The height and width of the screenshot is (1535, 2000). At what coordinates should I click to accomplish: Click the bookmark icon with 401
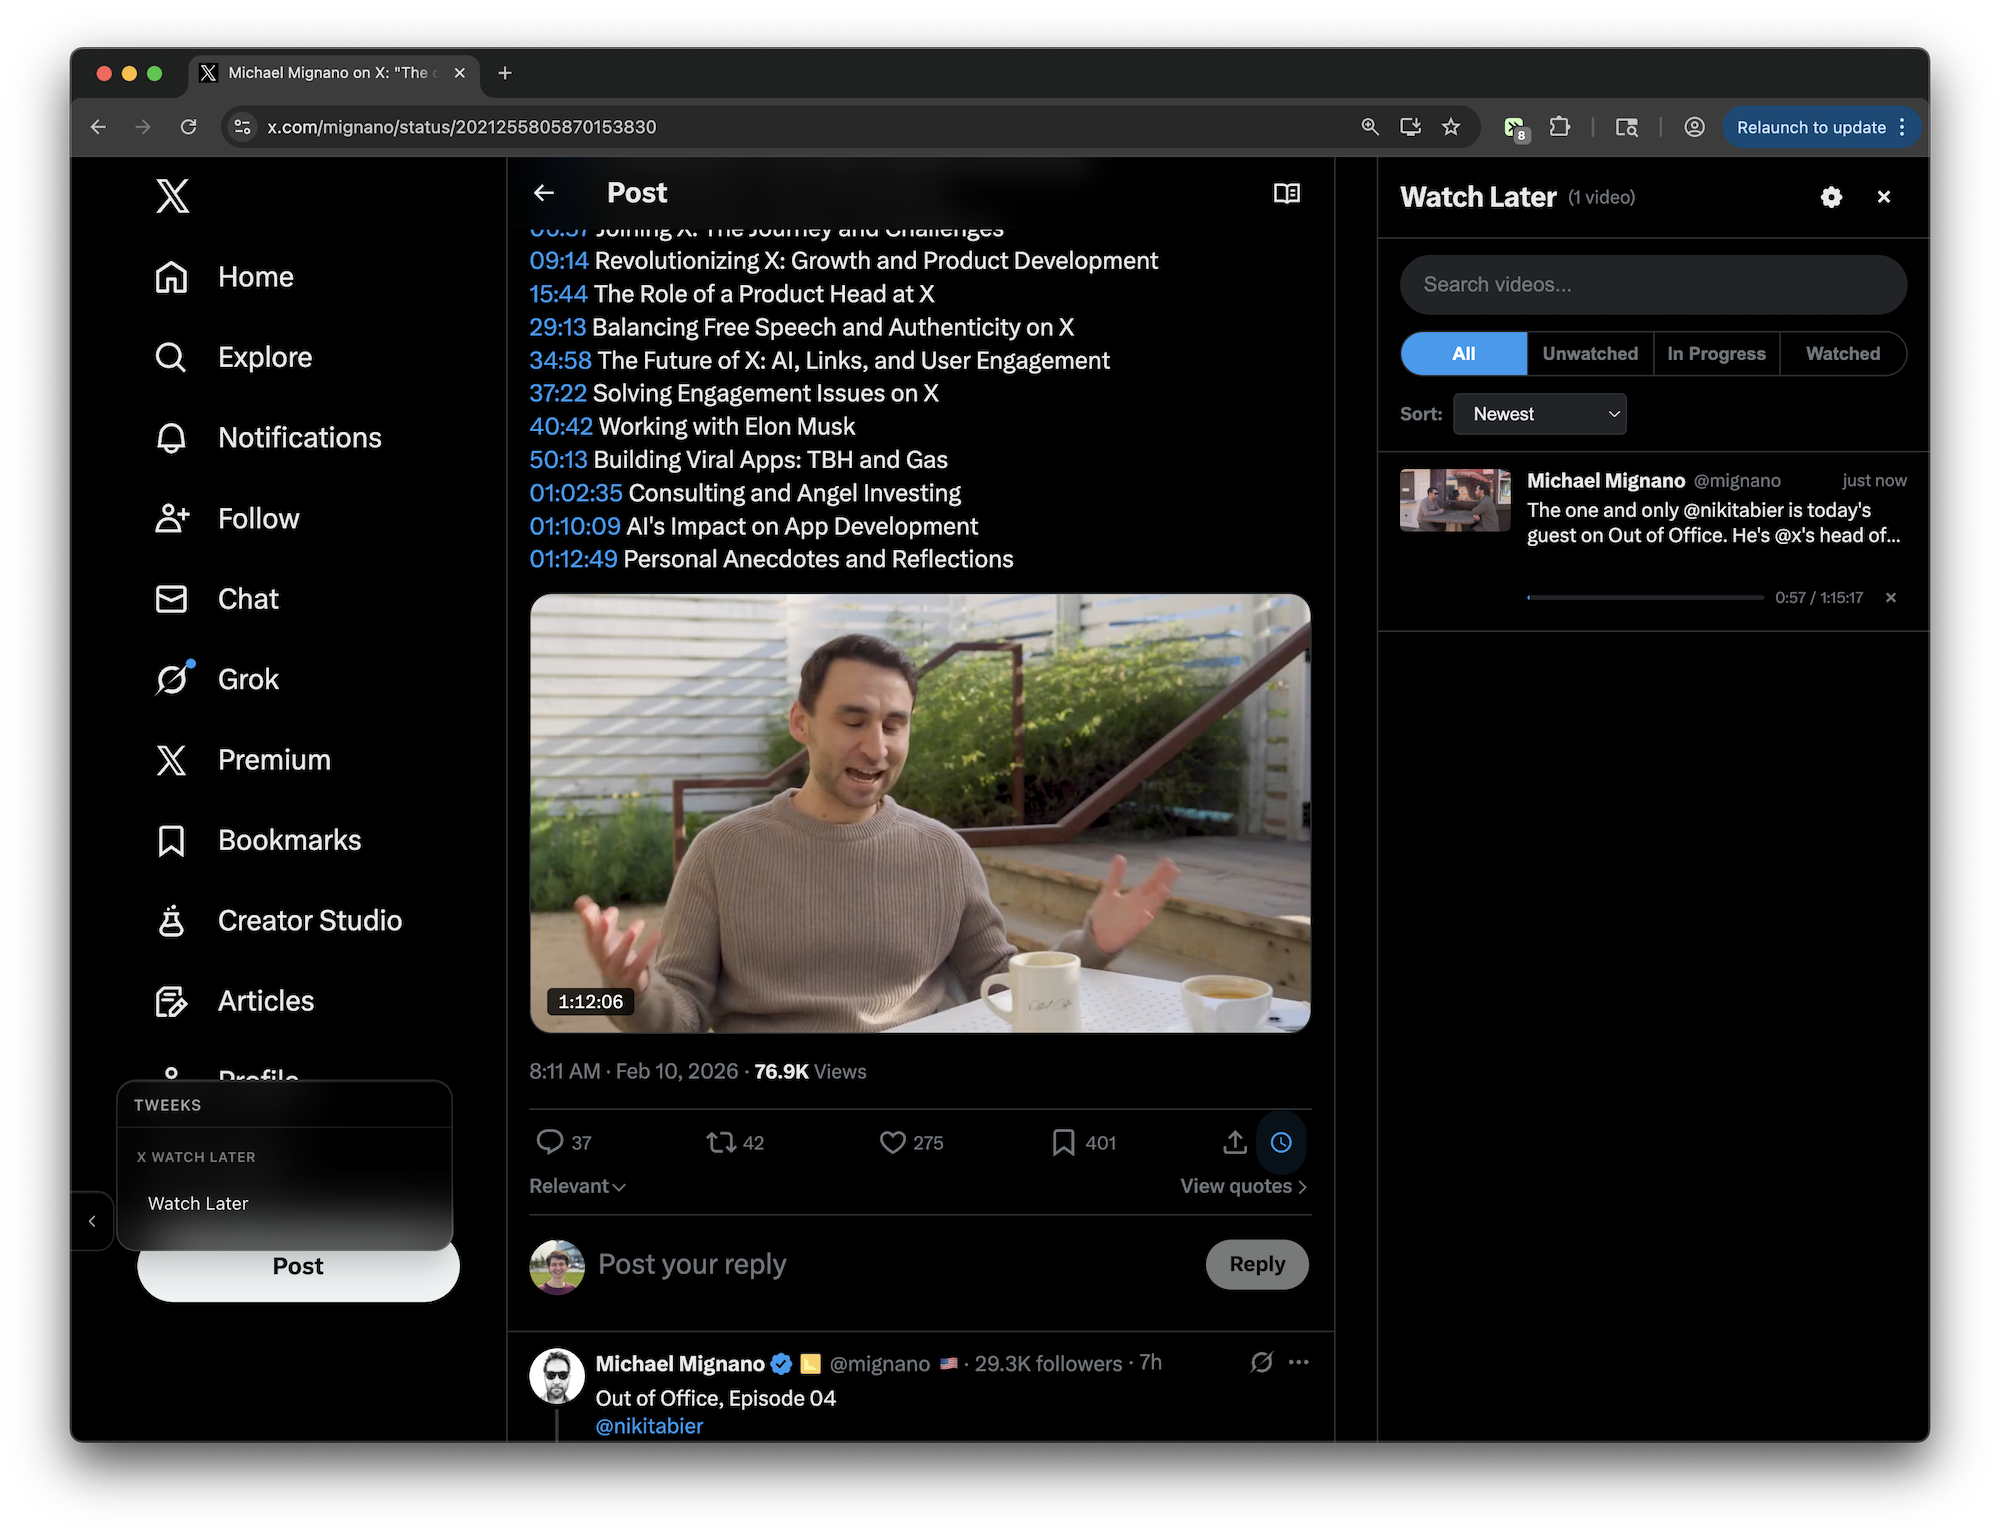coord(1064,1142)
